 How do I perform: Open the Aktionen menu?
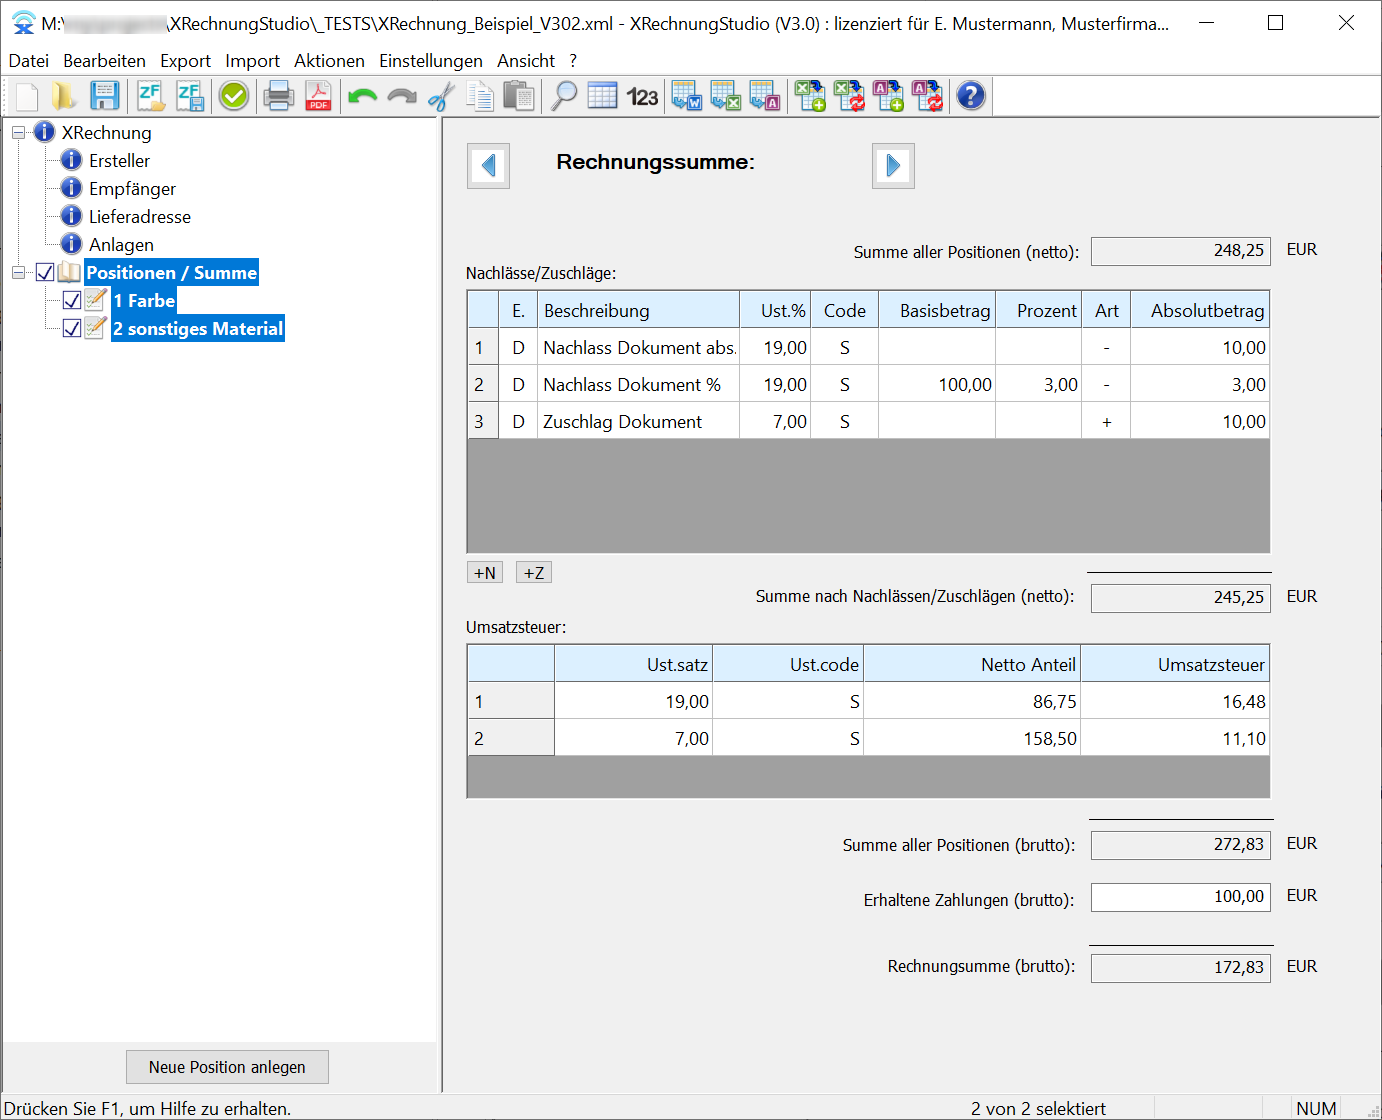(329, 61)
